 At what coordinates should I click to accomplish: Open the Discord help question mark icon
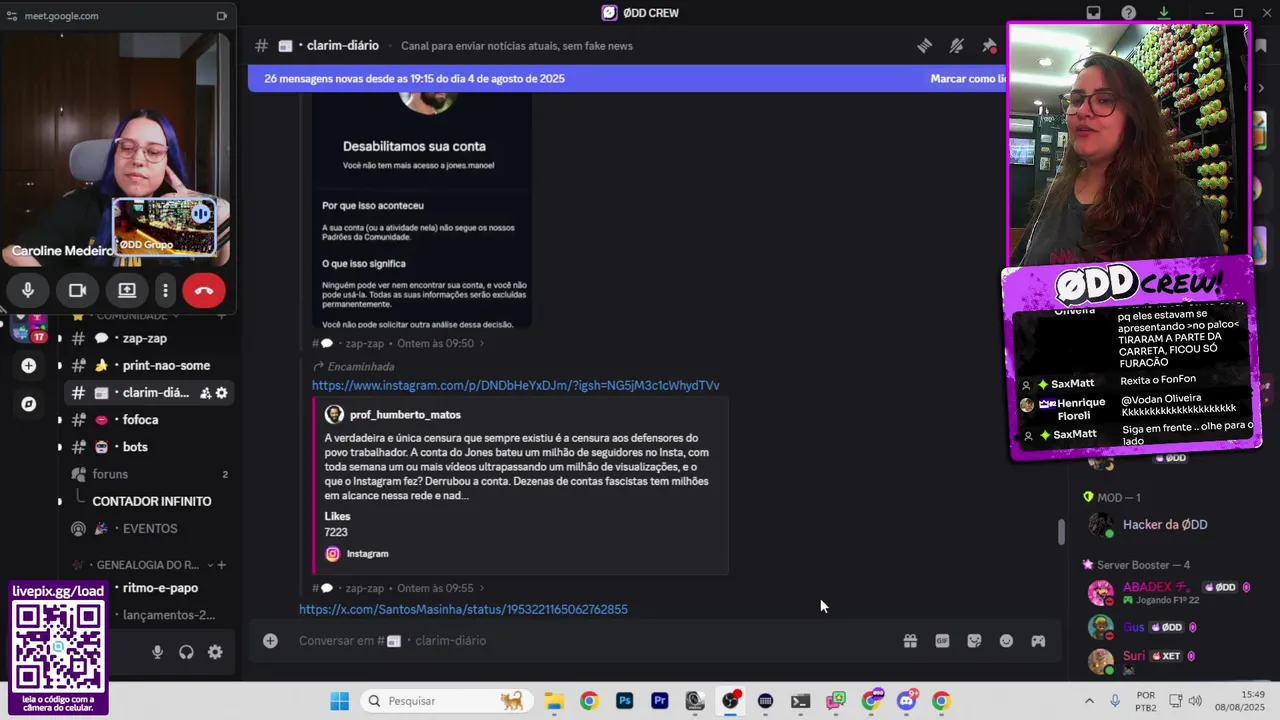pos(1129,13)
